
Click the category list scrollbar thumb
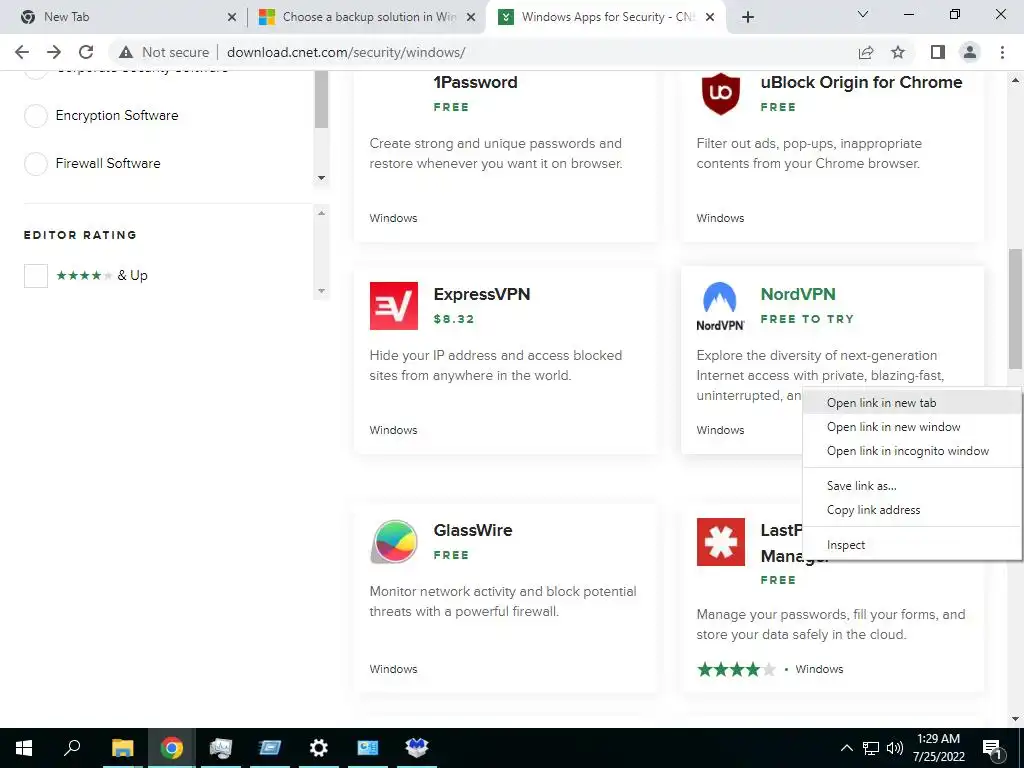321,99
